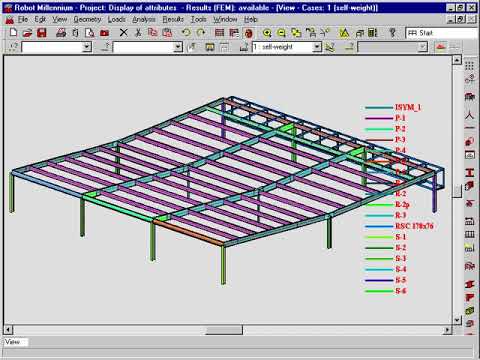The image size is (480, 360).
Task: Click the nodes grid icon in right toolbar
Action: pos(469,66)
